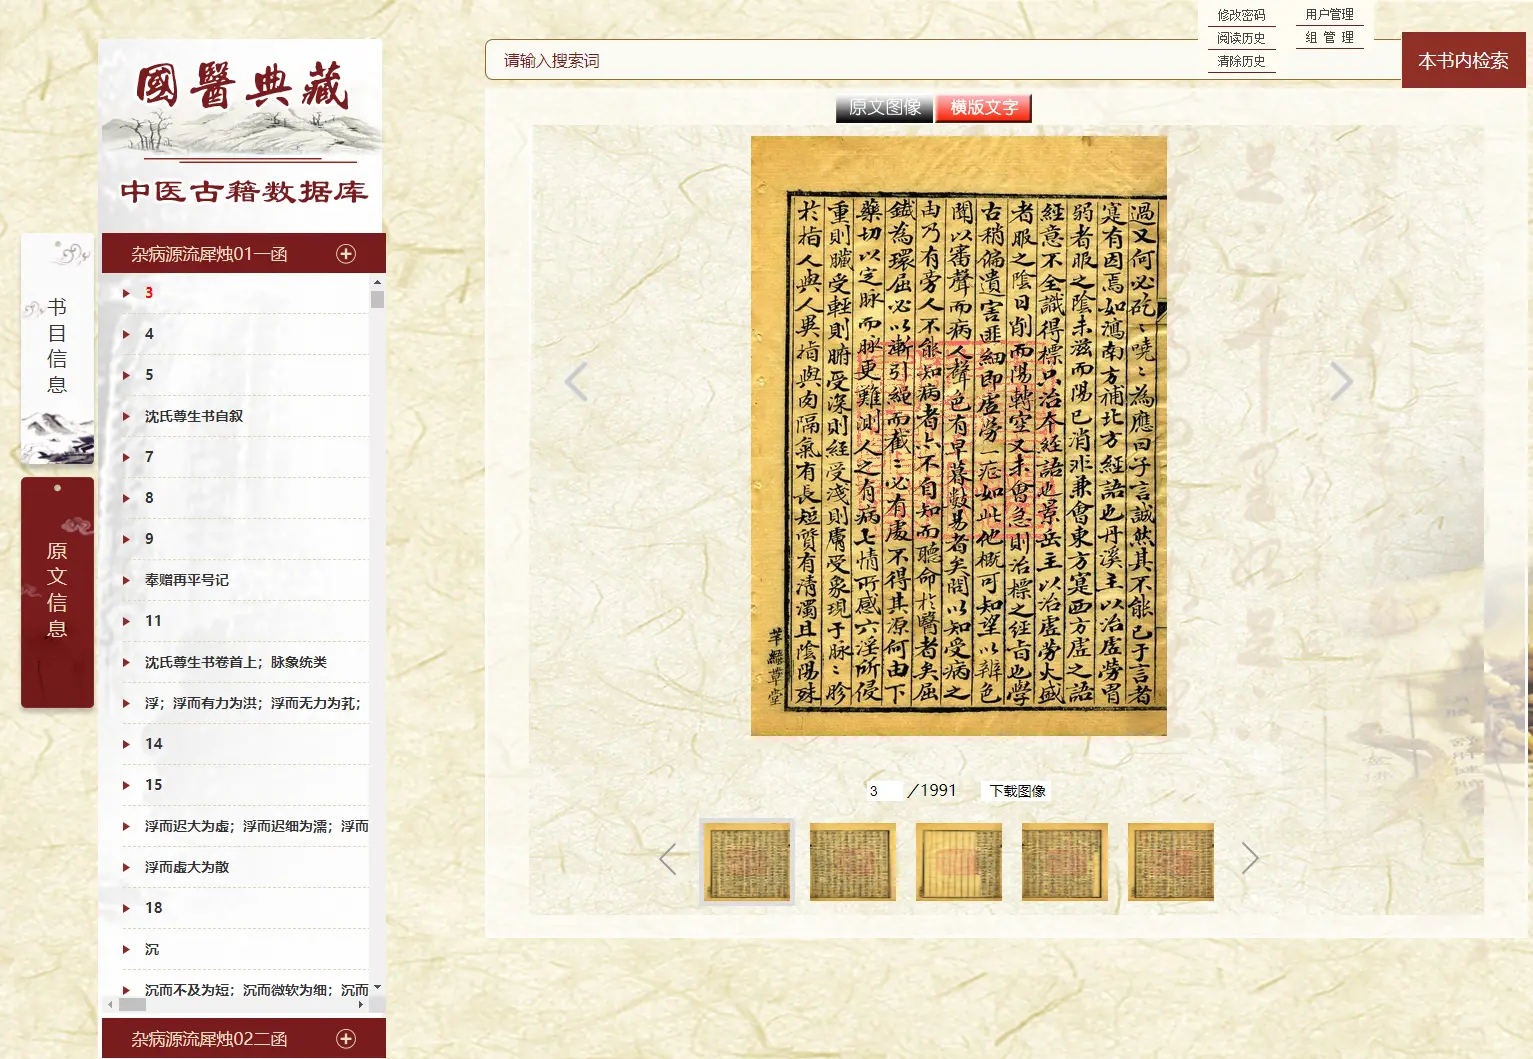Click the 國醫典藏 logo
The width and height of the screenshot is (1533, 1059).
coord(242,86)
